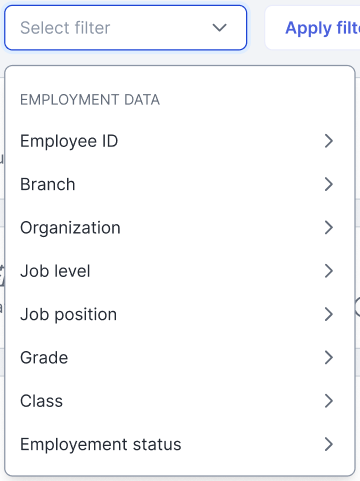Click the chevron next to Branch

[x=329, y=184]
